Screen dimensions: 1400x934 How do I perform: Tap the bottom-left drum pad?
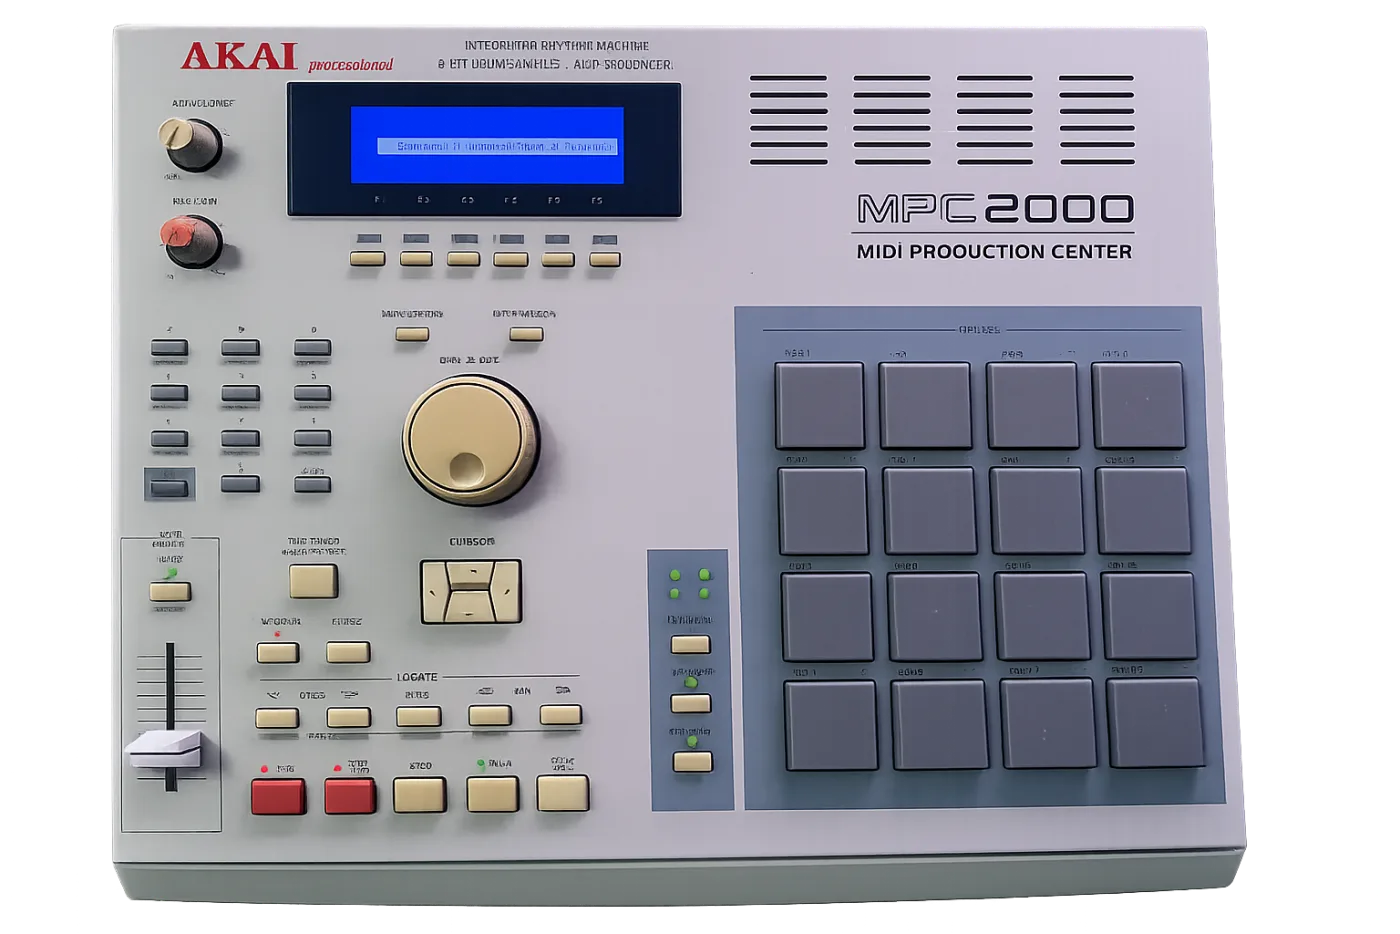[831, 725]
